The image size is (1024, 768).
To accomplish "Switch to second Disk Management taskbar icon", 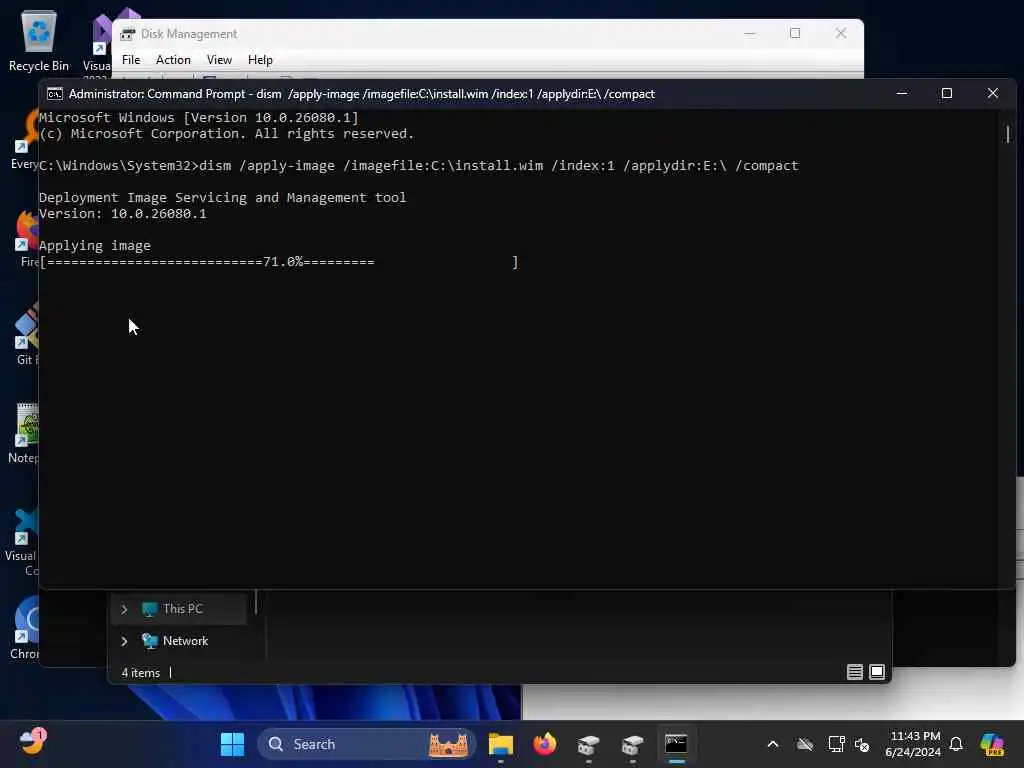I will [x=632, y=744].
